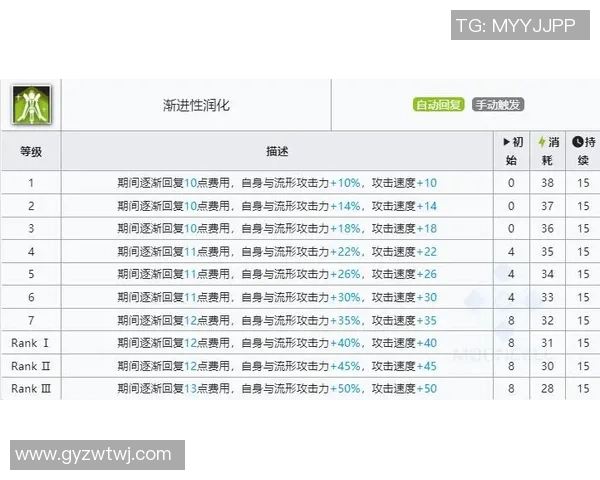Click the skill name 渐进性润化
Viewport: 600px width, 480px height.
click(196, 105)
